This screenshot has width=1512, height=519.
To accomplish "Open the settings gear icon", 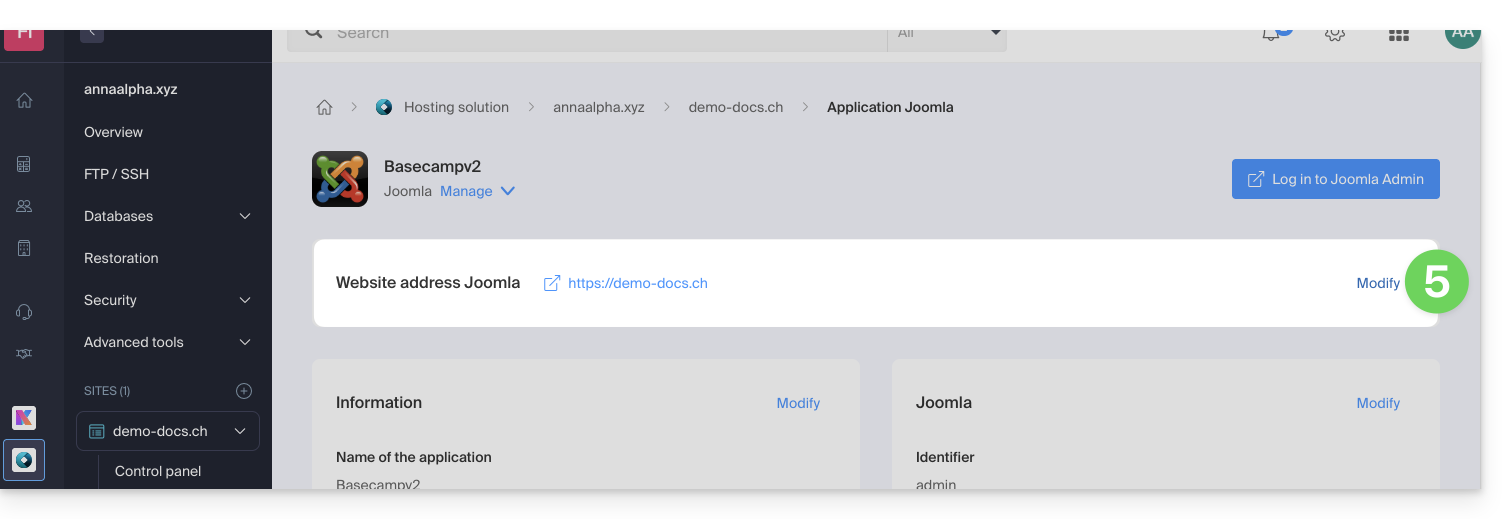I will point(1334,34).
